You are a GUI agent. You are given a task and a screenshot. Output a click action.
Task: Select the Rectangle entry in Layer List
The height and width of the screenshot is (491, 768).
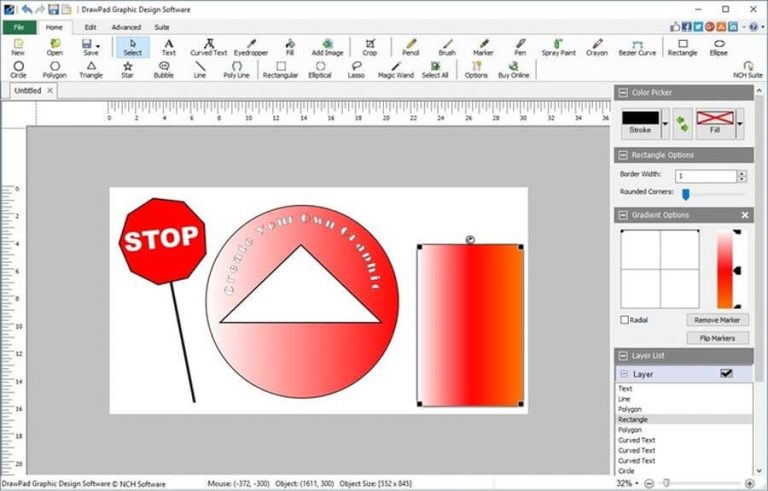(683, 419)
